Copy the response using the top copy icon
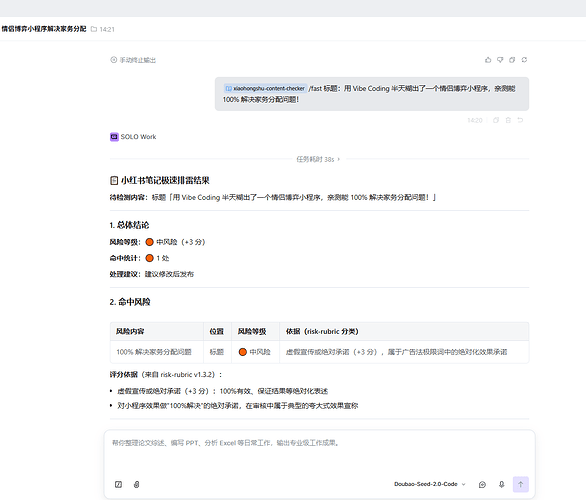 point(512,60)
